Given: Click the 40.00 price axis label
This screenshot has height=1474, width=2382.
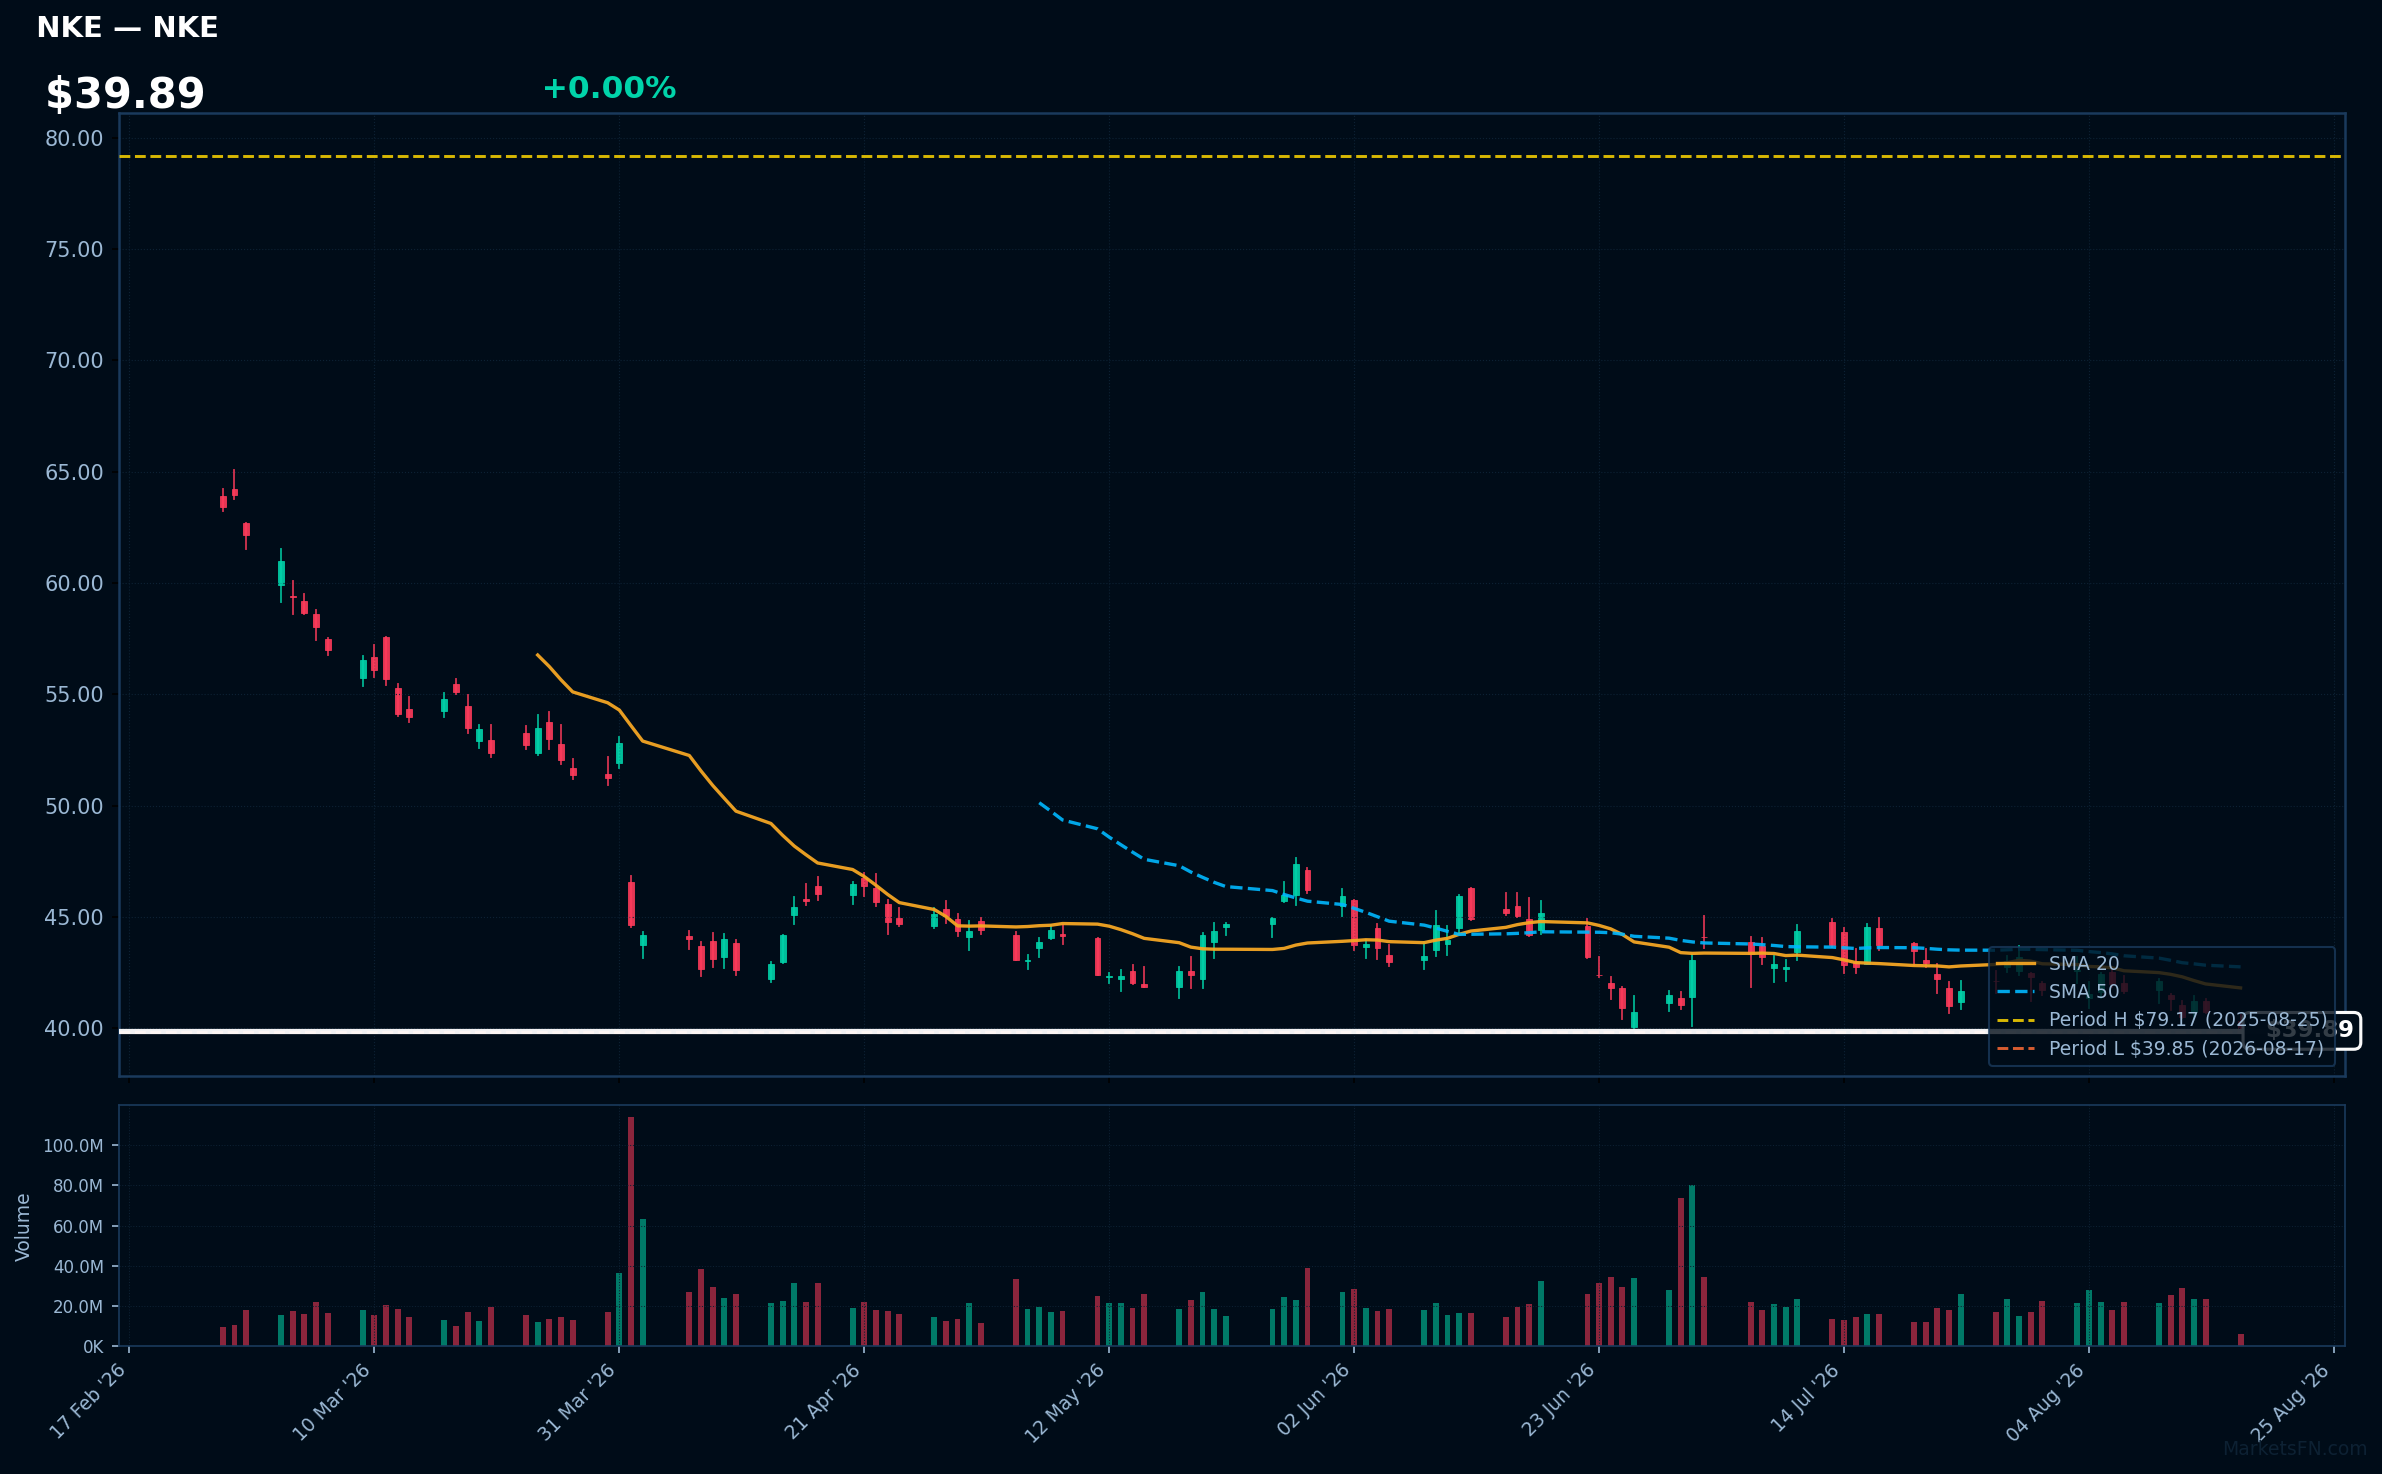Looking at the screenshot, I should coord(74,1028).
